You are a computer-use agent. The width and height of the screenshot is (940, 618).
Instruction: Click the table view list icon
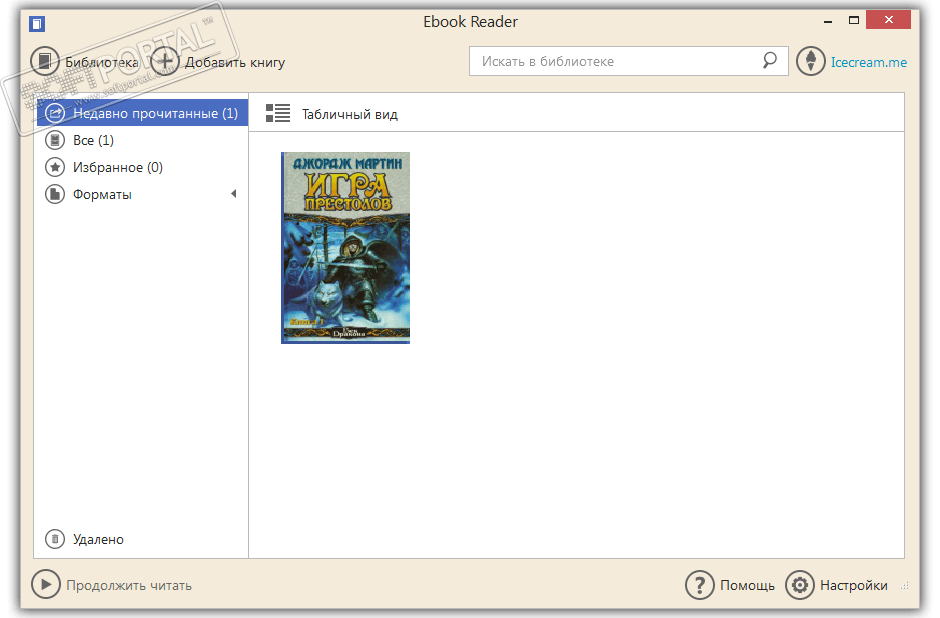tap(278, 113)
